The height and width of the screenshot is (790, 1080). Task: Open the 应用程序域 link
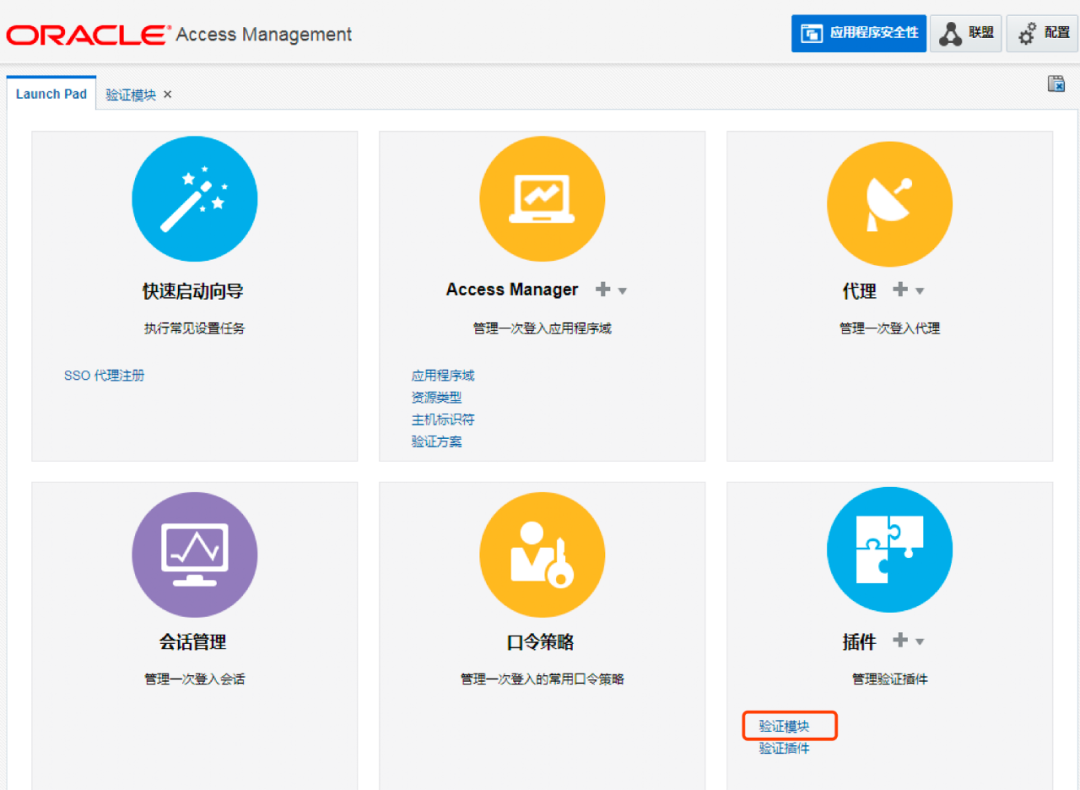coord(443,375)
